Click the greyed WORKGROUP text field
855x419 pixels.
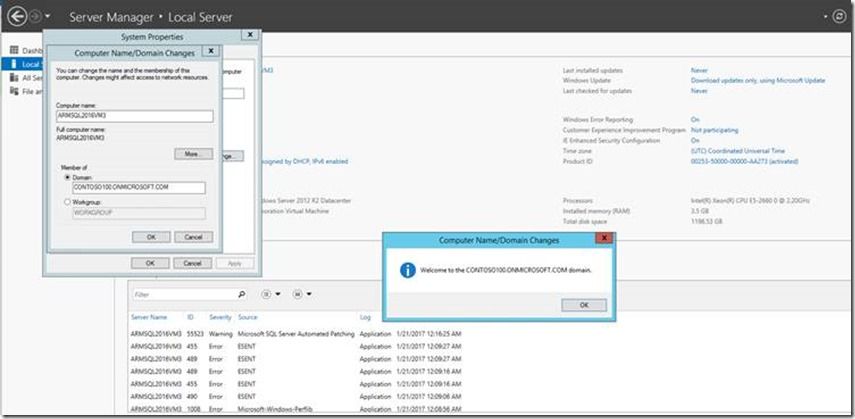tap(139, 213)
